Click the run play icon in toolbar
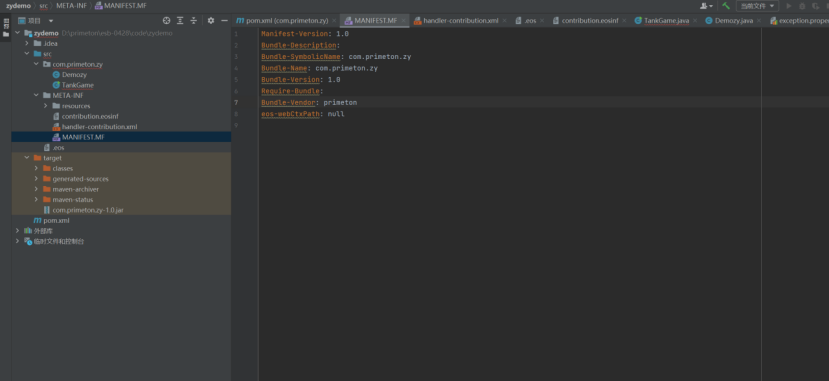Viewport: 829px width, 381px height. [789, 6]
